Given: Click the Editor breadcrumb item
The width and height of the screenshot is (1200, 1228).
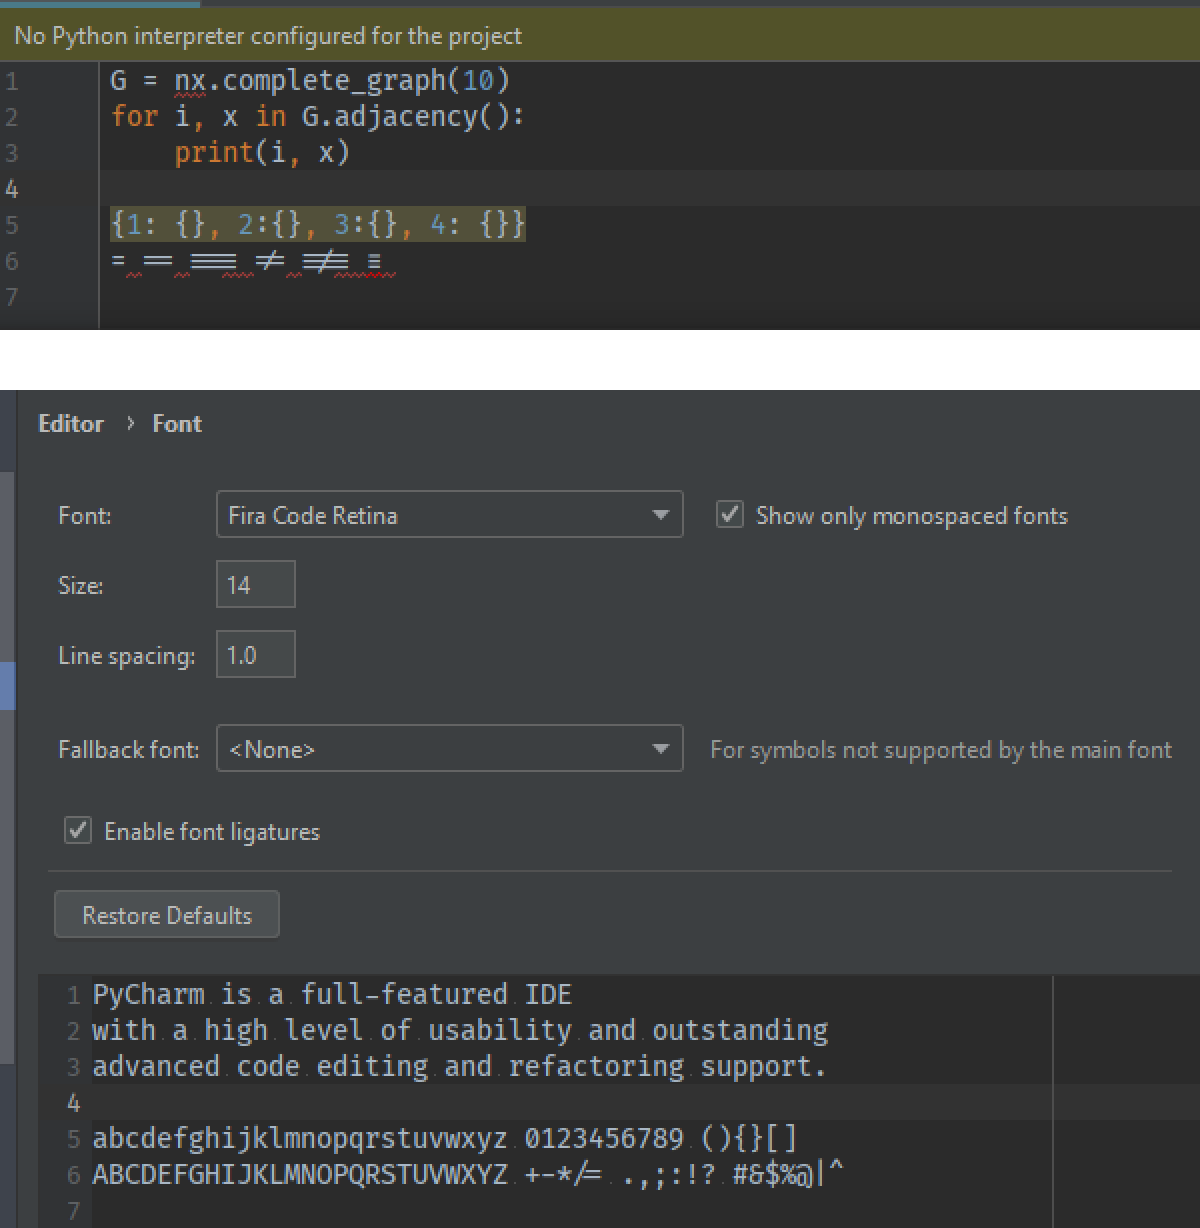Looking at the screenshot, I should point(70,423).
